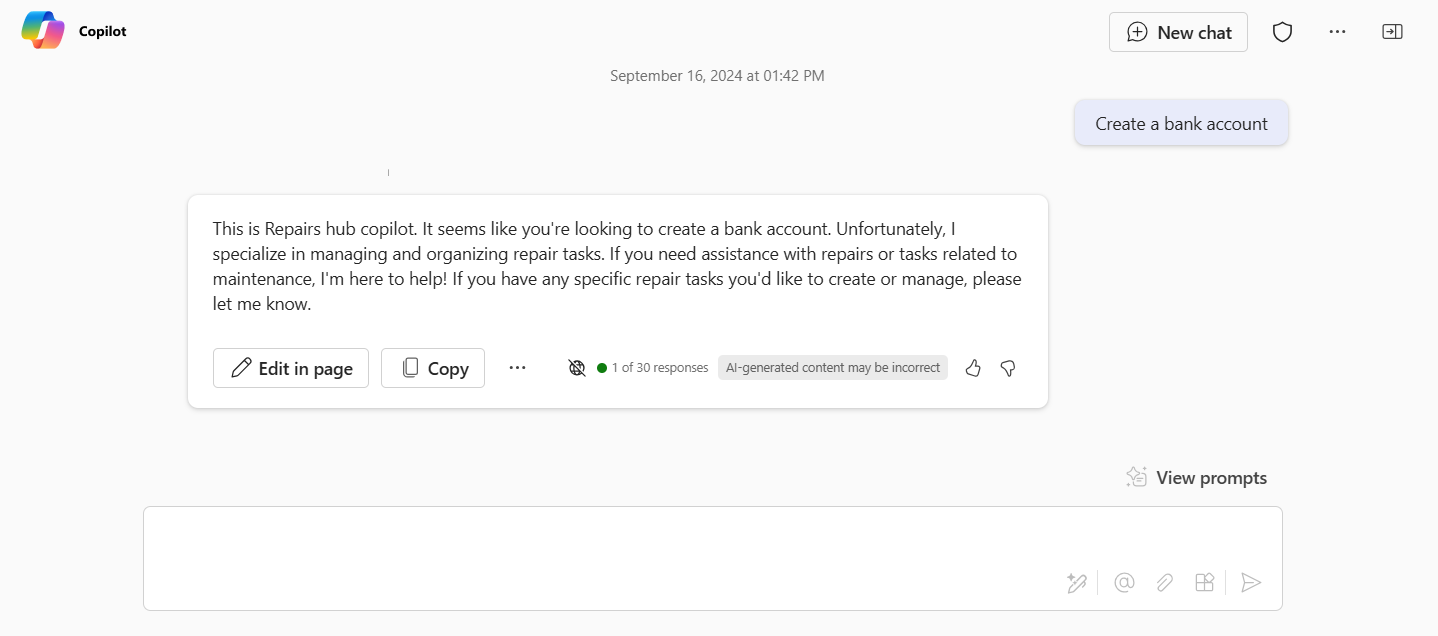Click Edit in page button
The height and width of the screenshot is (636, 1438).
point(291,368)
